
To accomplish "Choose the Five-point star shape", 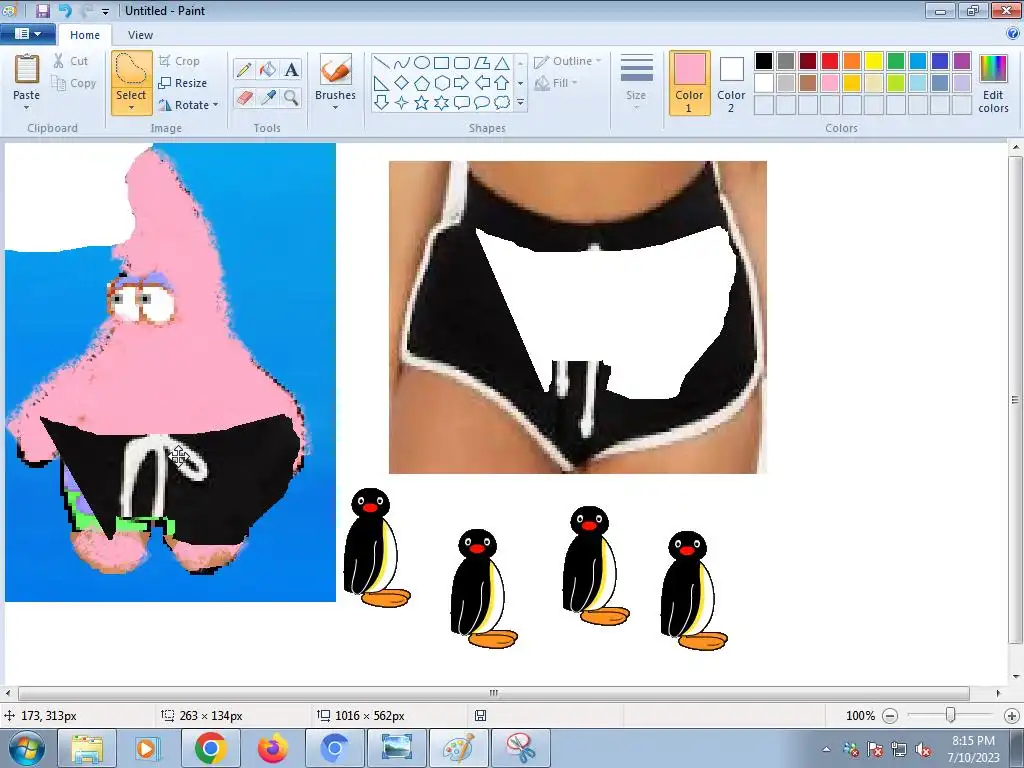I will click(x=422, y=103).
